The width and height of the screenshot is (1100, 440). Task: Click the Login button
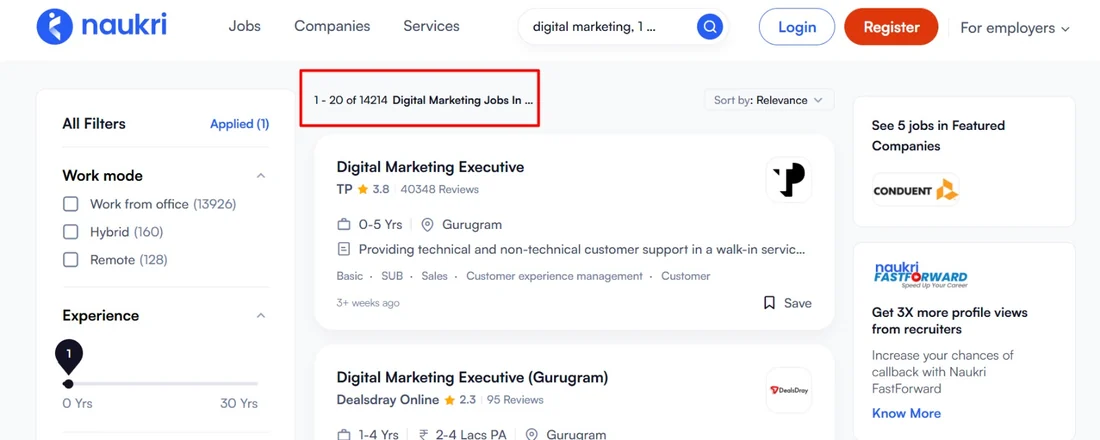[x=797, y=27]
